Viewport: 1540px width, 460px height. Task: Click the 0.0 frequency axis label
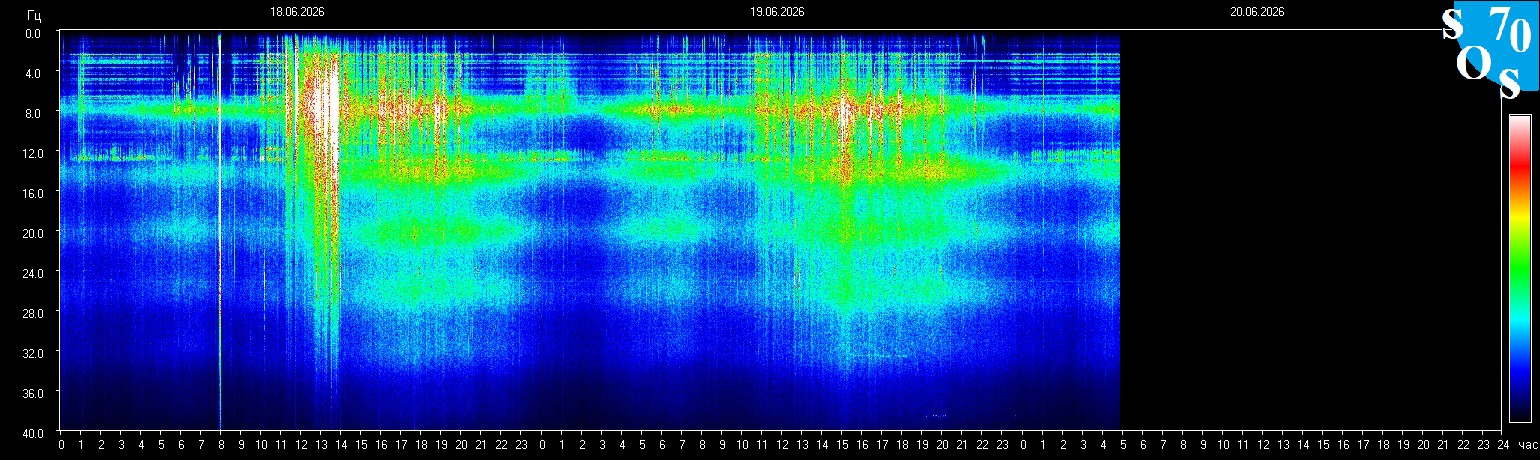click(x=34, y=33)
